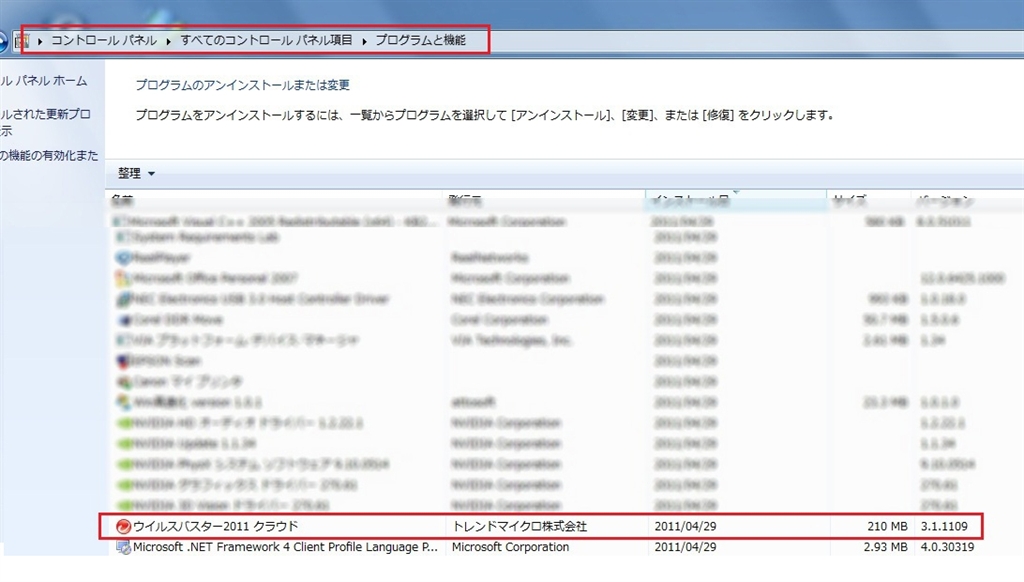This screenshot has width=1024, height=582.
Task: Click the プログラムと機能 breadcrumb segment
Action: (x=421, y=40)
